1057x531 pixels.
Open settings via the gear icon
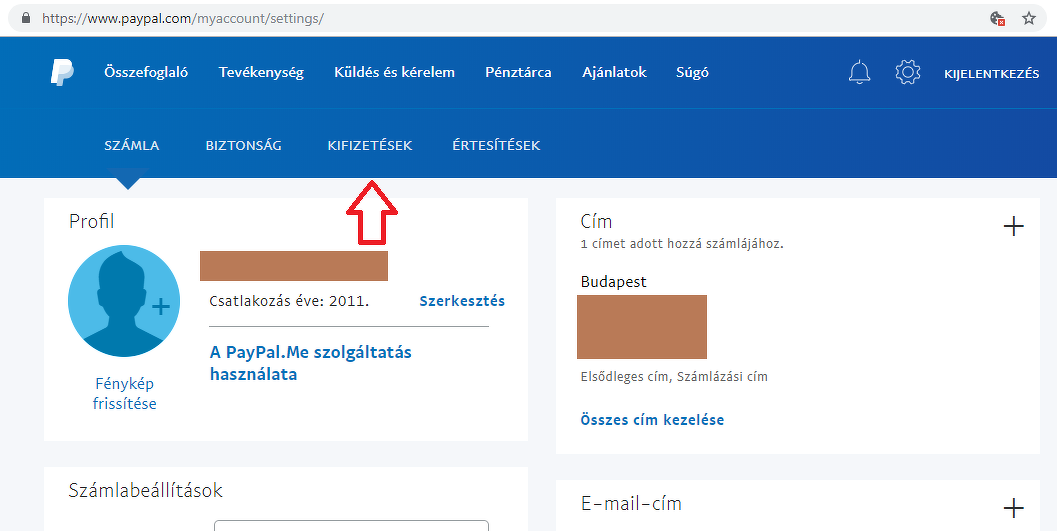(x=908, y=72)
